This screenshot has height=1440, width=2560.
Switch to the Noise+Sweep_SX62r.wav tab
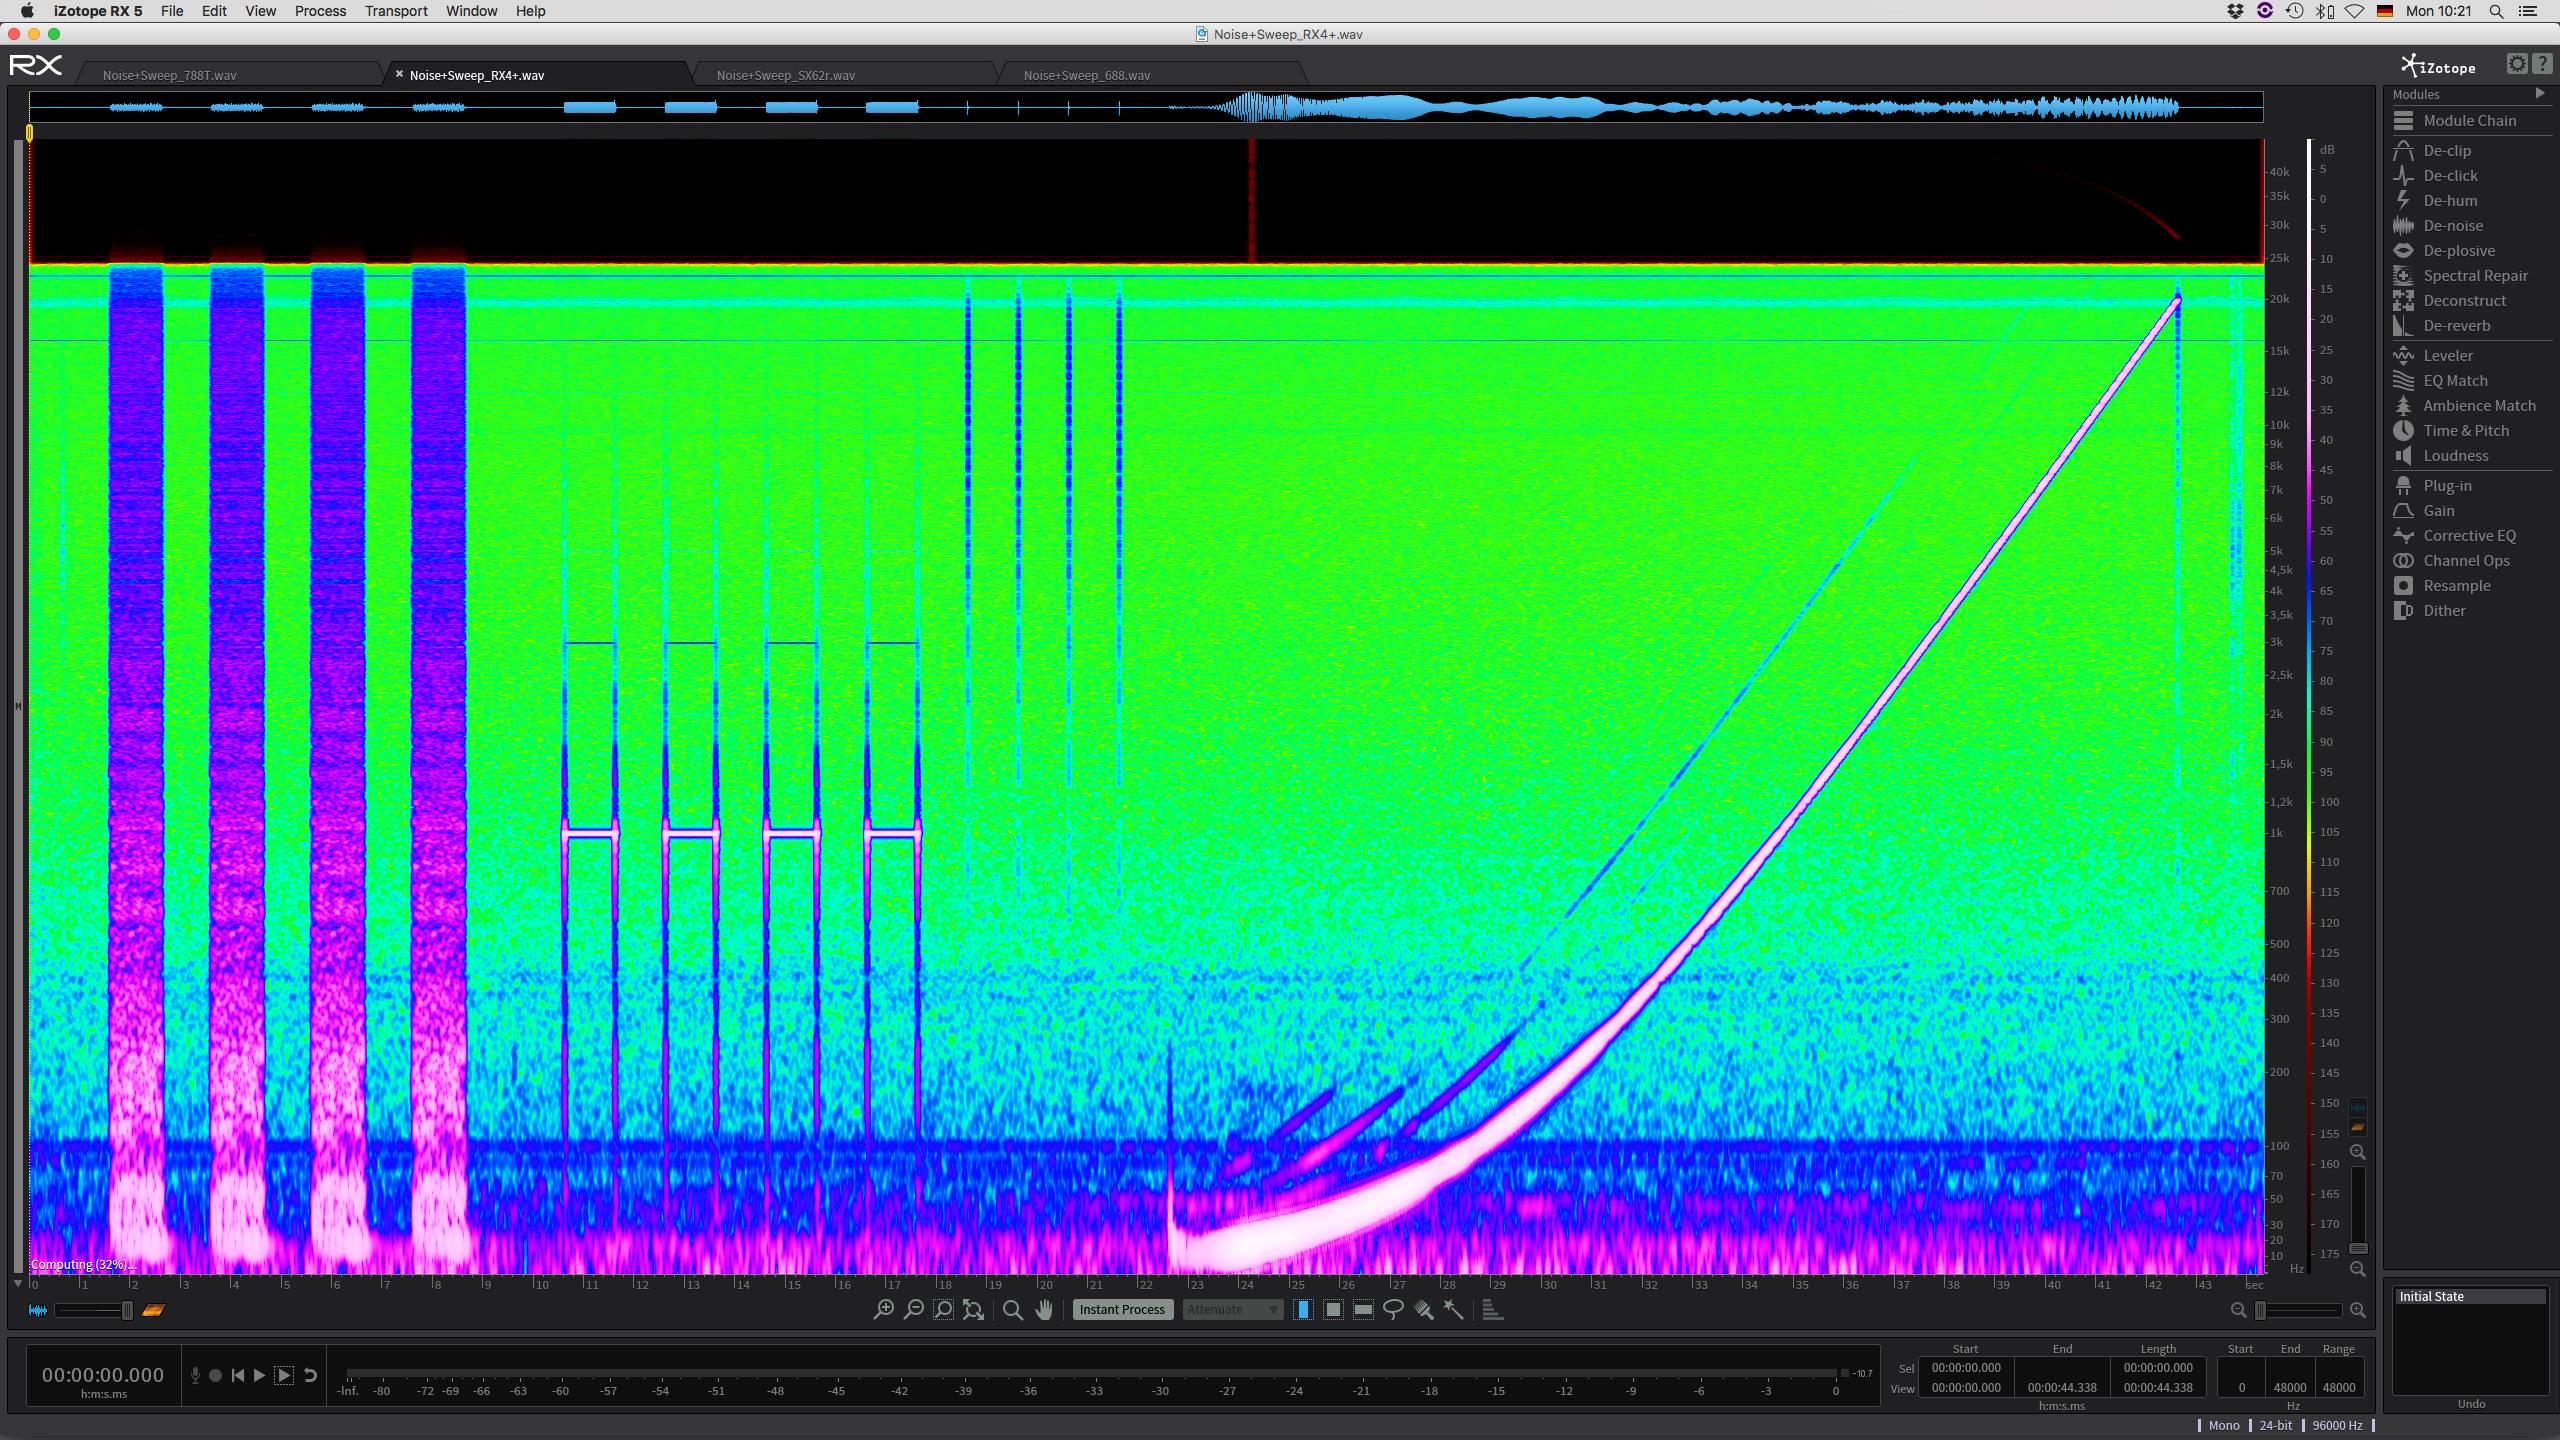[x=785, y=75]
